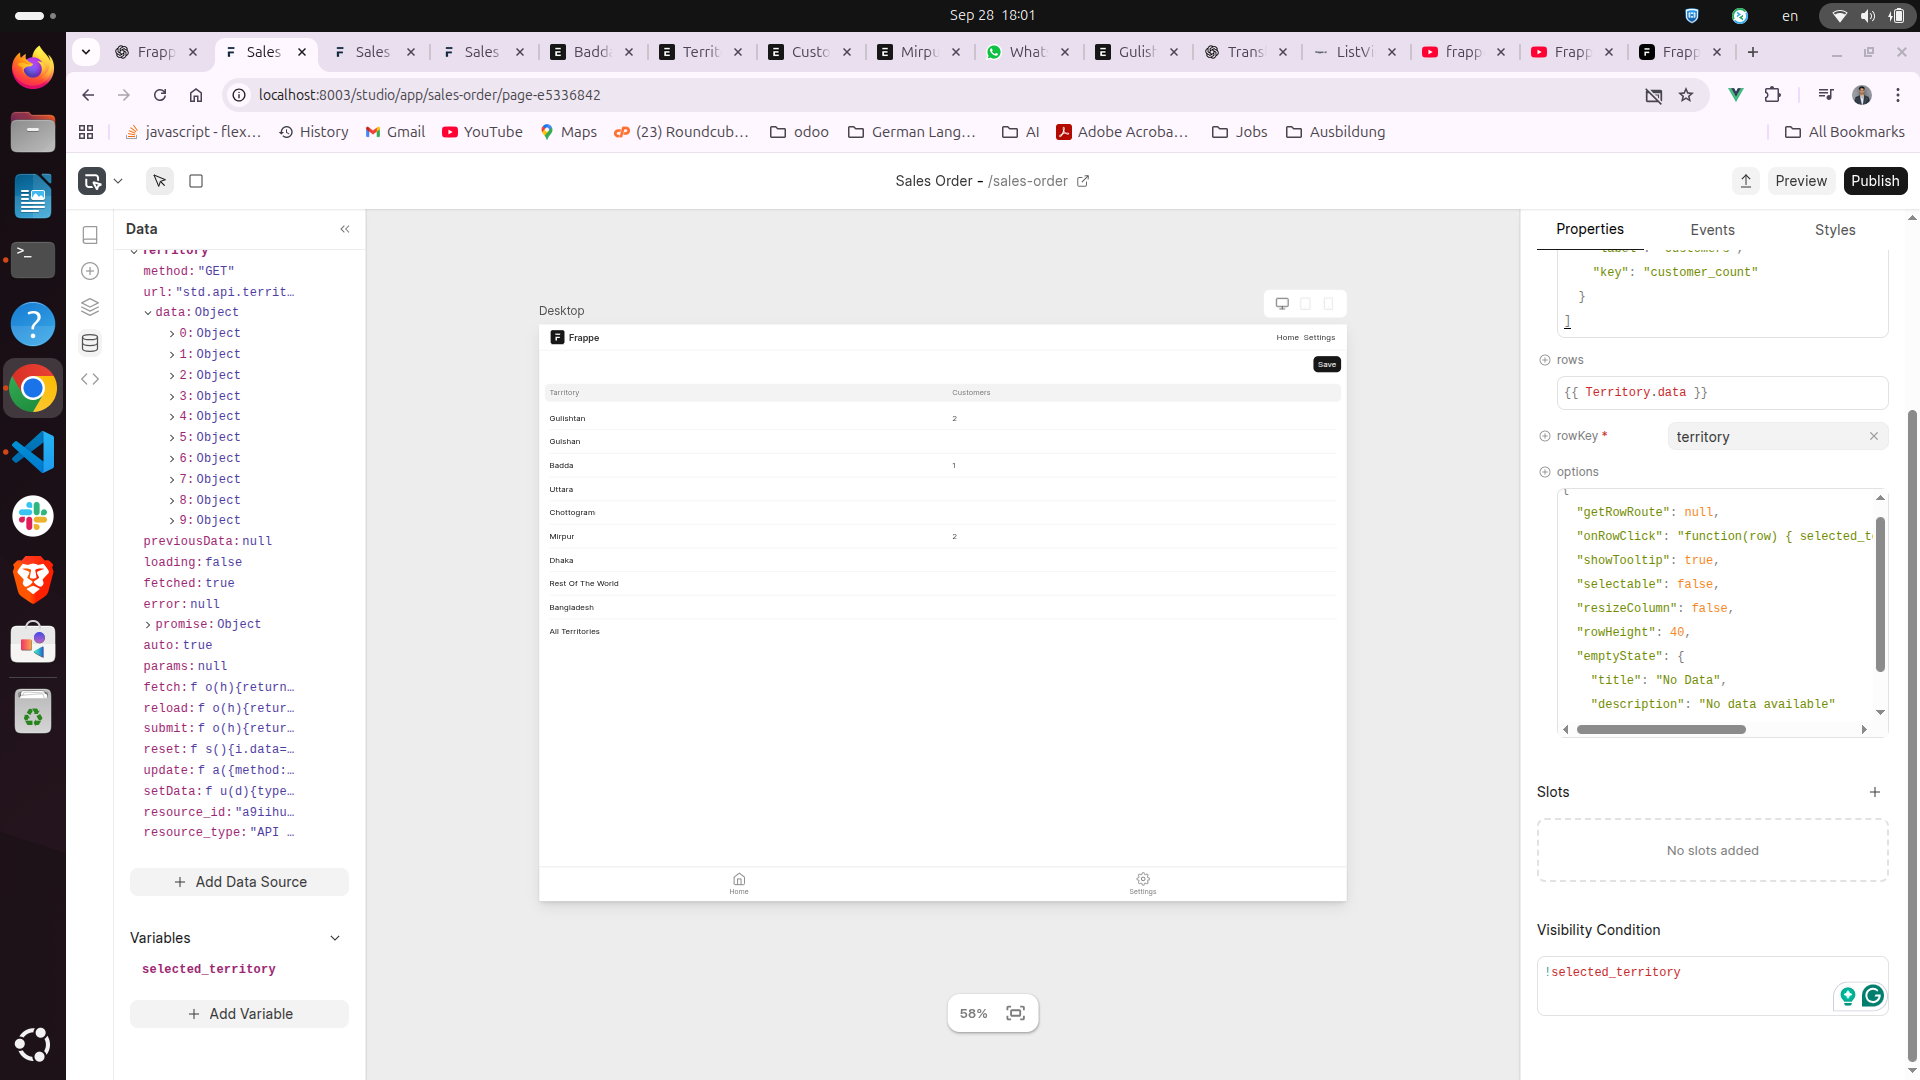Image resolution: width=1920 pixels, height=1080 pixels.
Task: Click the Add Data Source button
Action: (239, 882)
